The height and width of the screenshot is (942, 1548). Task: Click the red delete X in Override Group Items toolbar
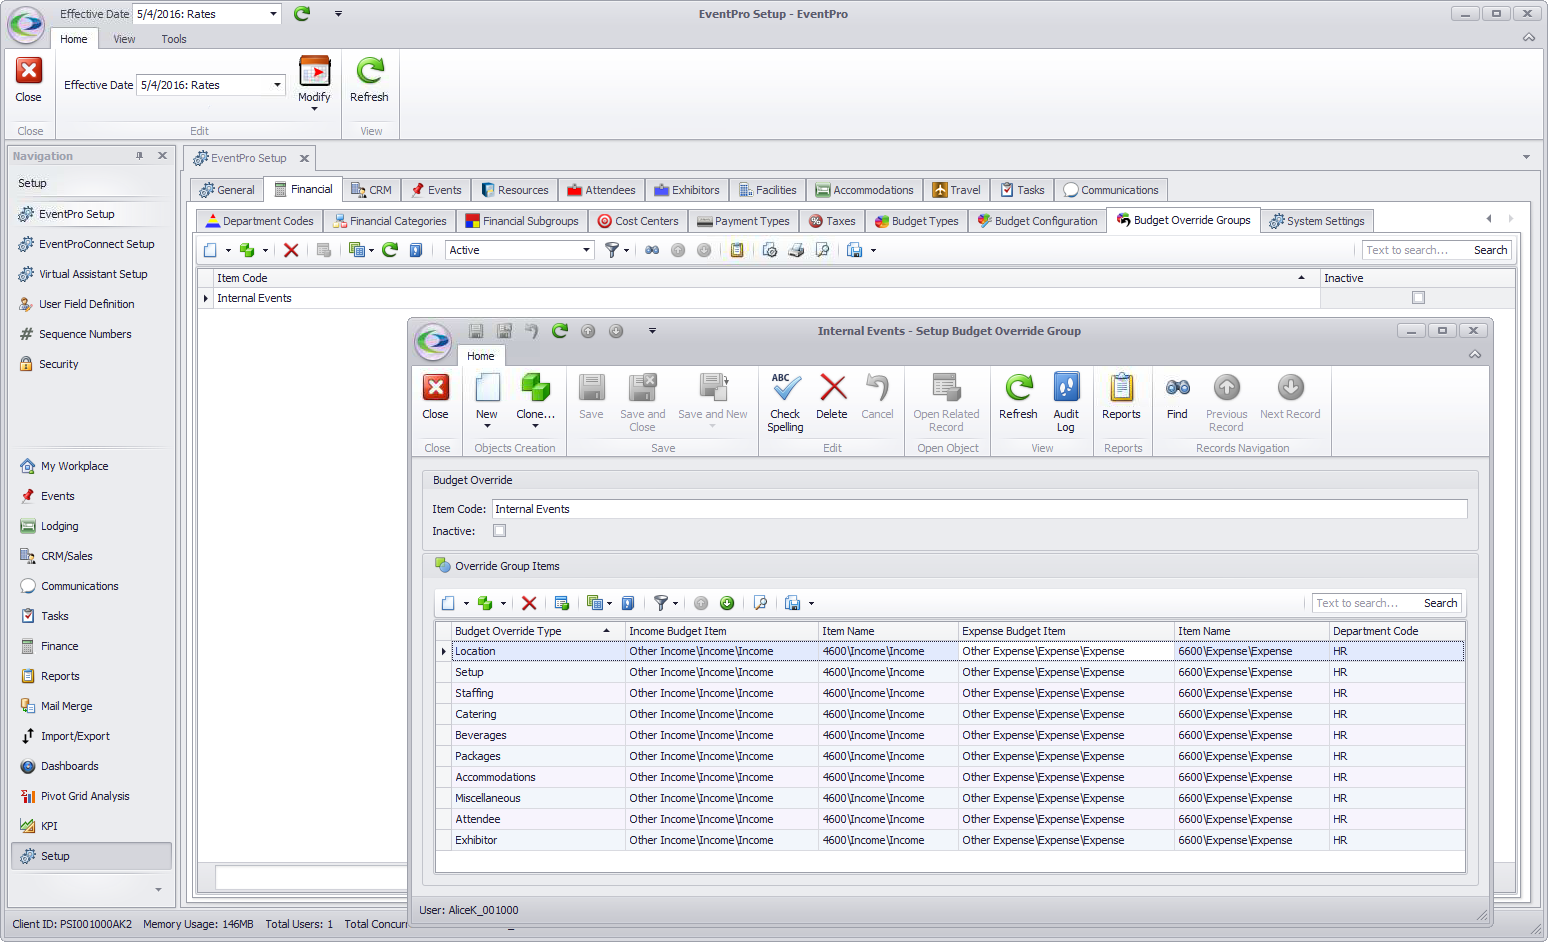529,603
